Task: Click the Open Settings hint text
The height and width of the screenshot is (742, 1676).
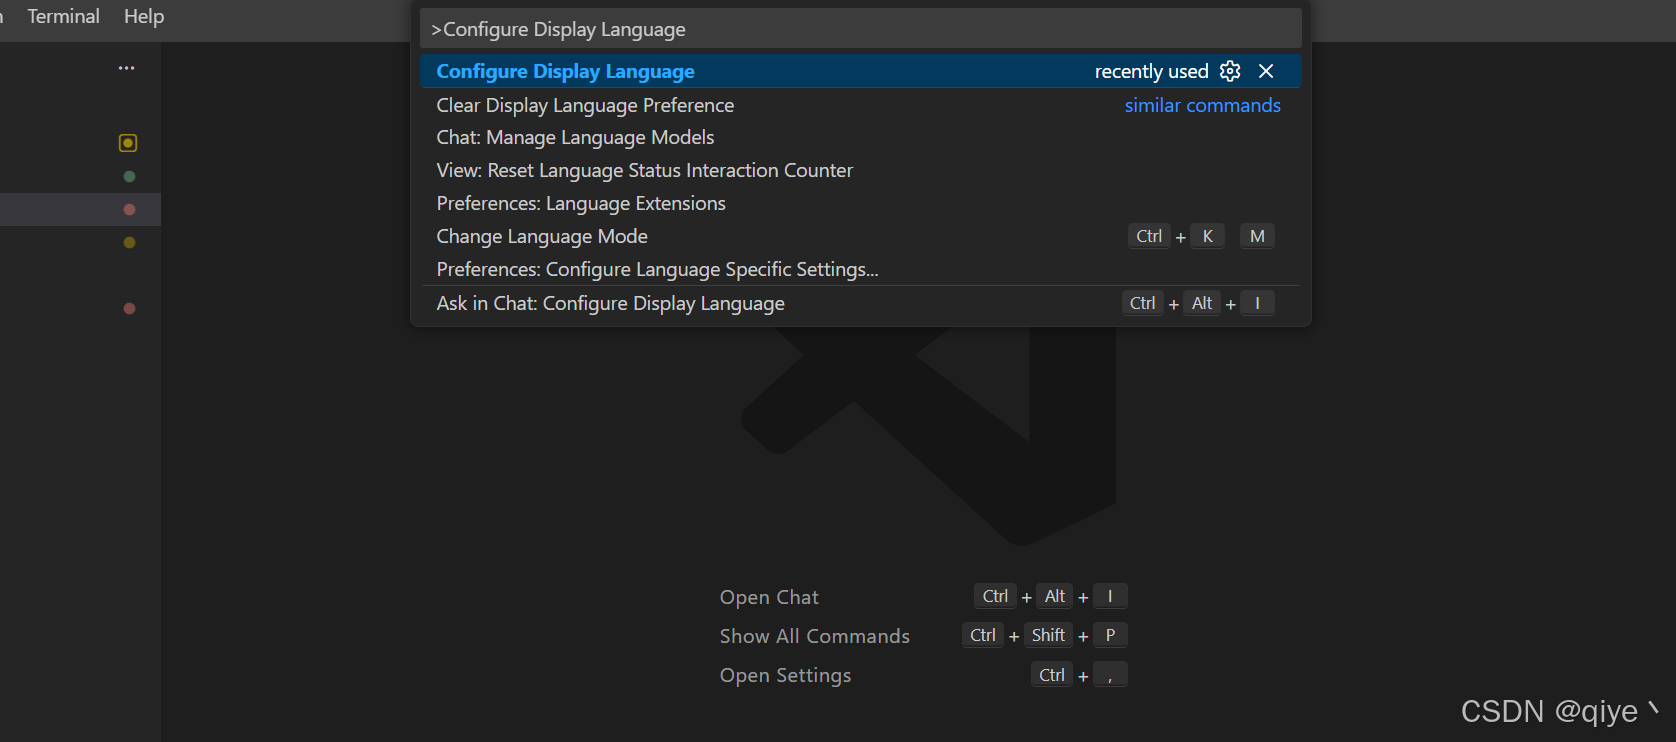Action: pyautogui.click(x=785, y=675)
